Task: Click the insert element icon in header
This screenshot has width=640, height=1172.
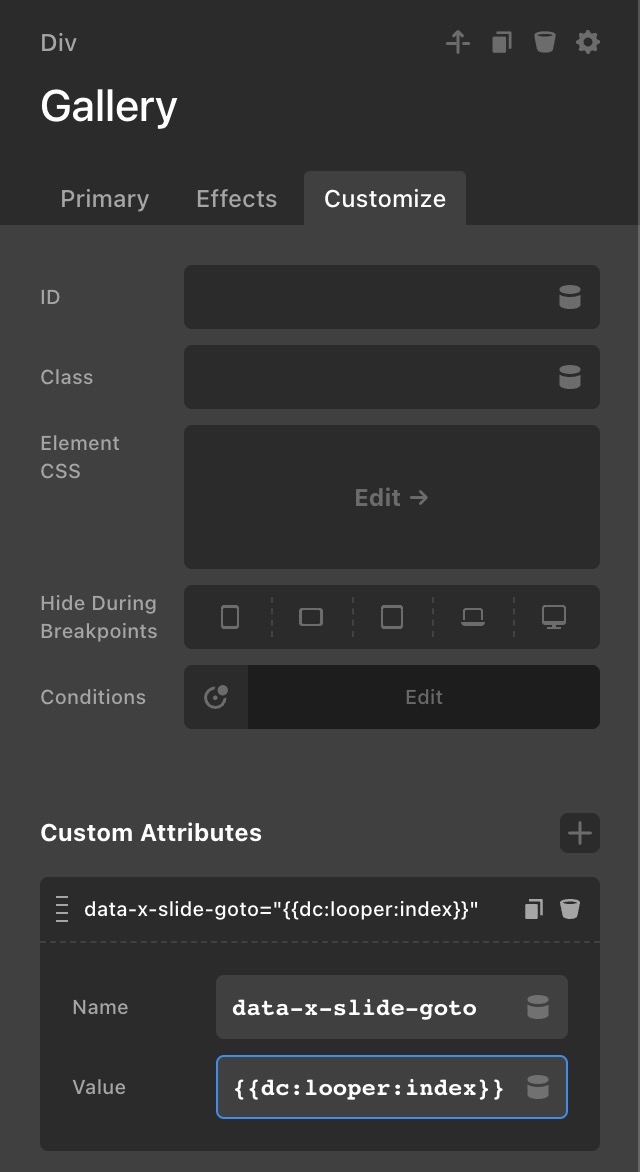Action: (x=458, y=42)
